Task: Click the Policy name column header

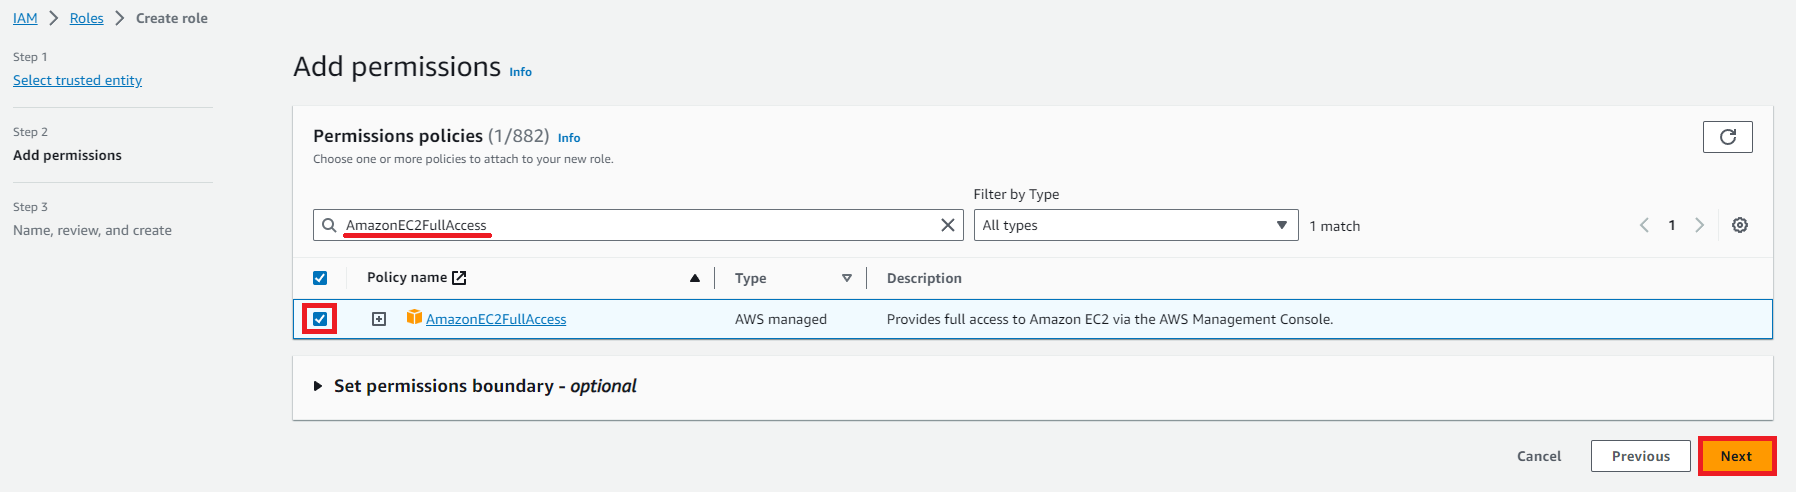Action: 407,277
